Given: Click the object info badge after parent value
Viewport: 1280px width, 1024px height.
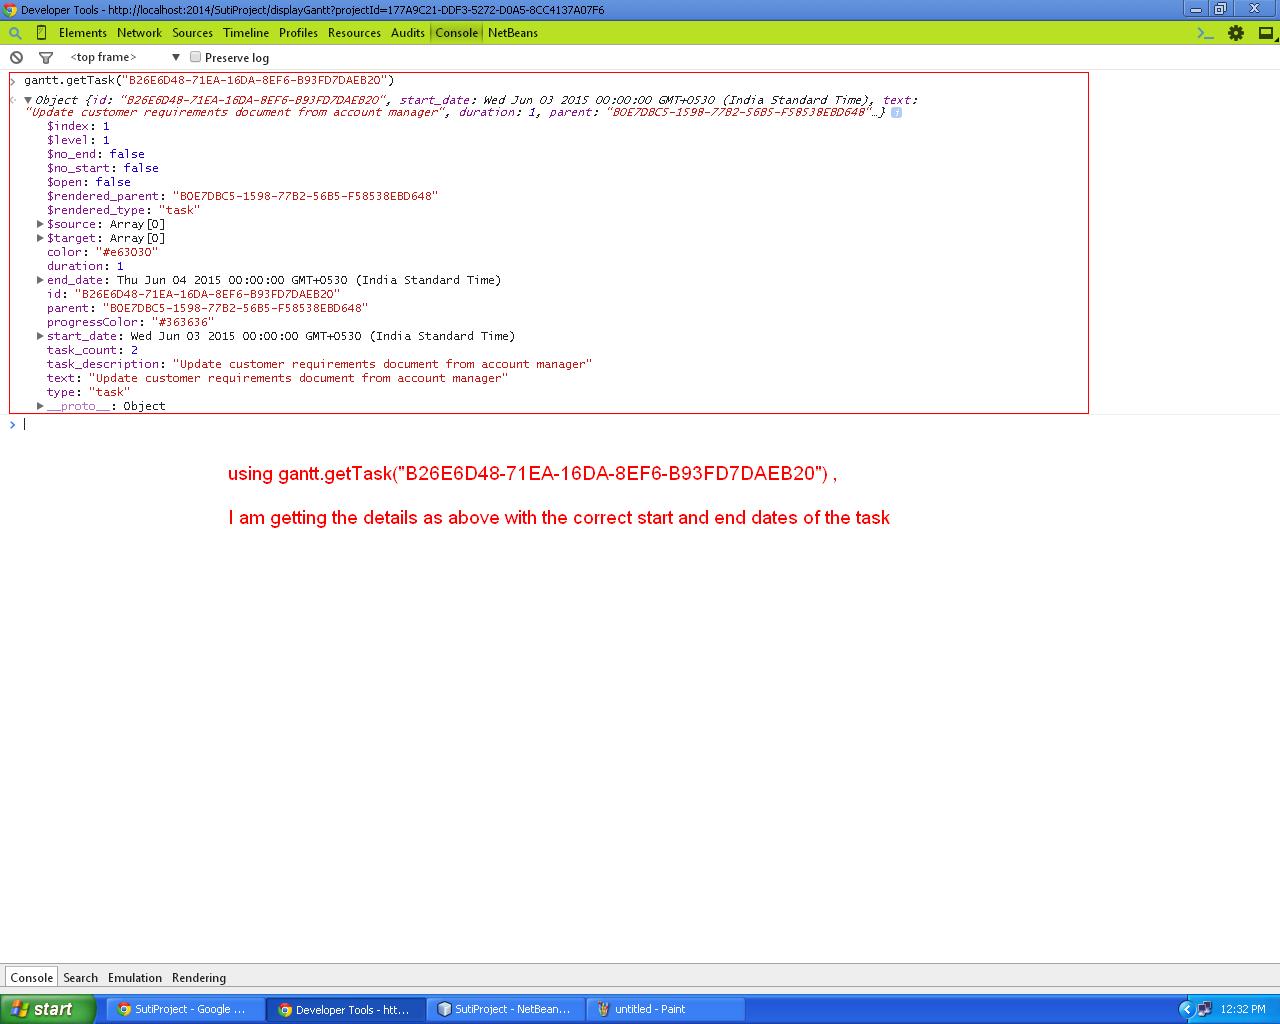Looking at the screenshot, I should pos(896,113).
